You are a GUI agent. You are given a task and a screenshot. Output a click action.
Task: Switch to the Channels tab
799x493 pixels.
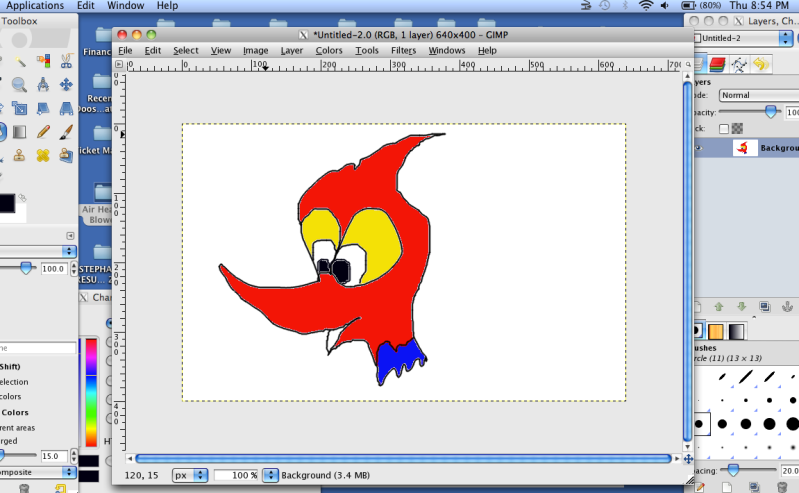coord(719,64)
